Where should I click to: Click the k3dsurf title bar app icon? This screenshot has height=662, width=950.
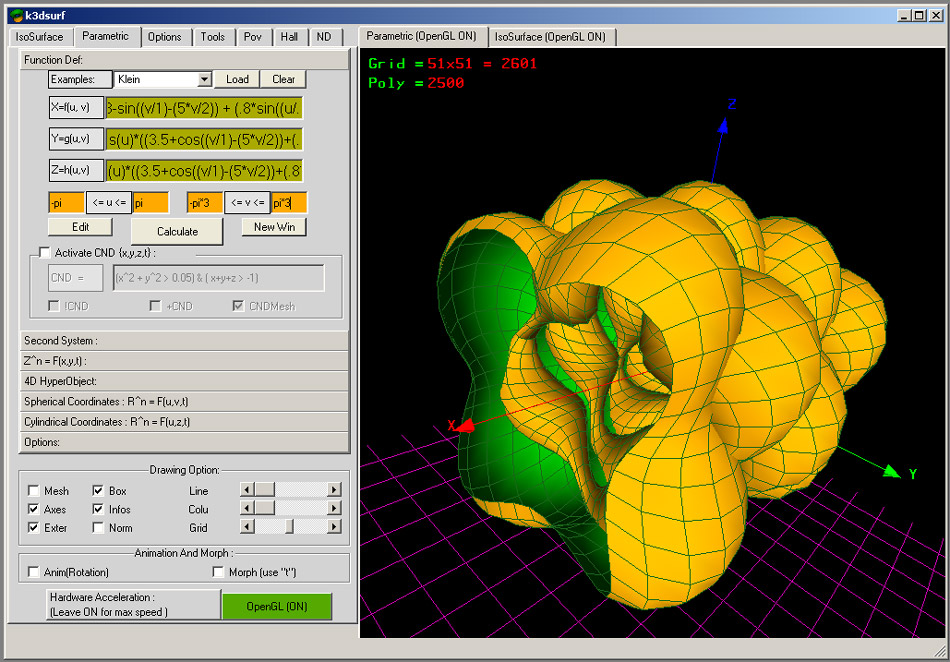point(16,15)
